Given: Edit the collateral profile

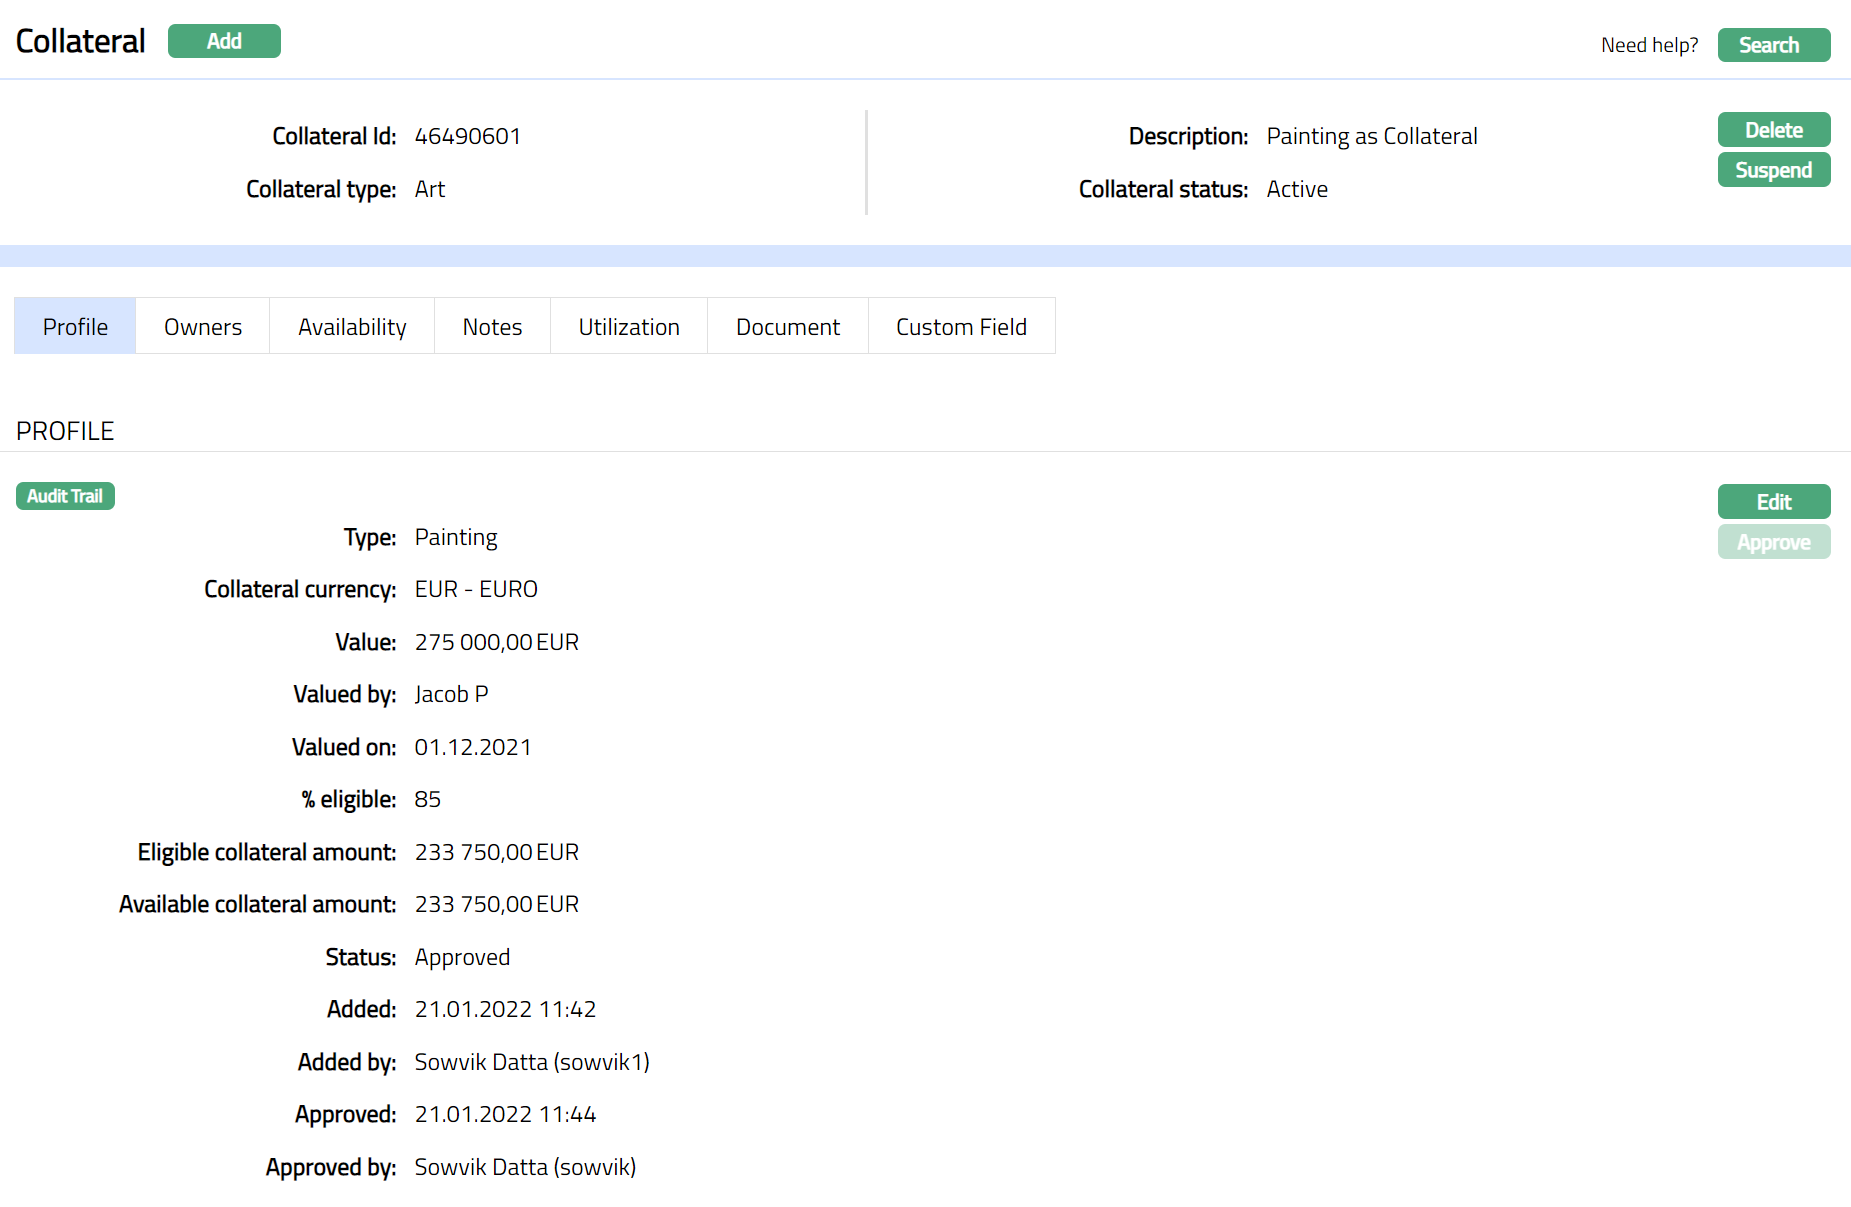Looking at the screenshot, I should 1773,502.
